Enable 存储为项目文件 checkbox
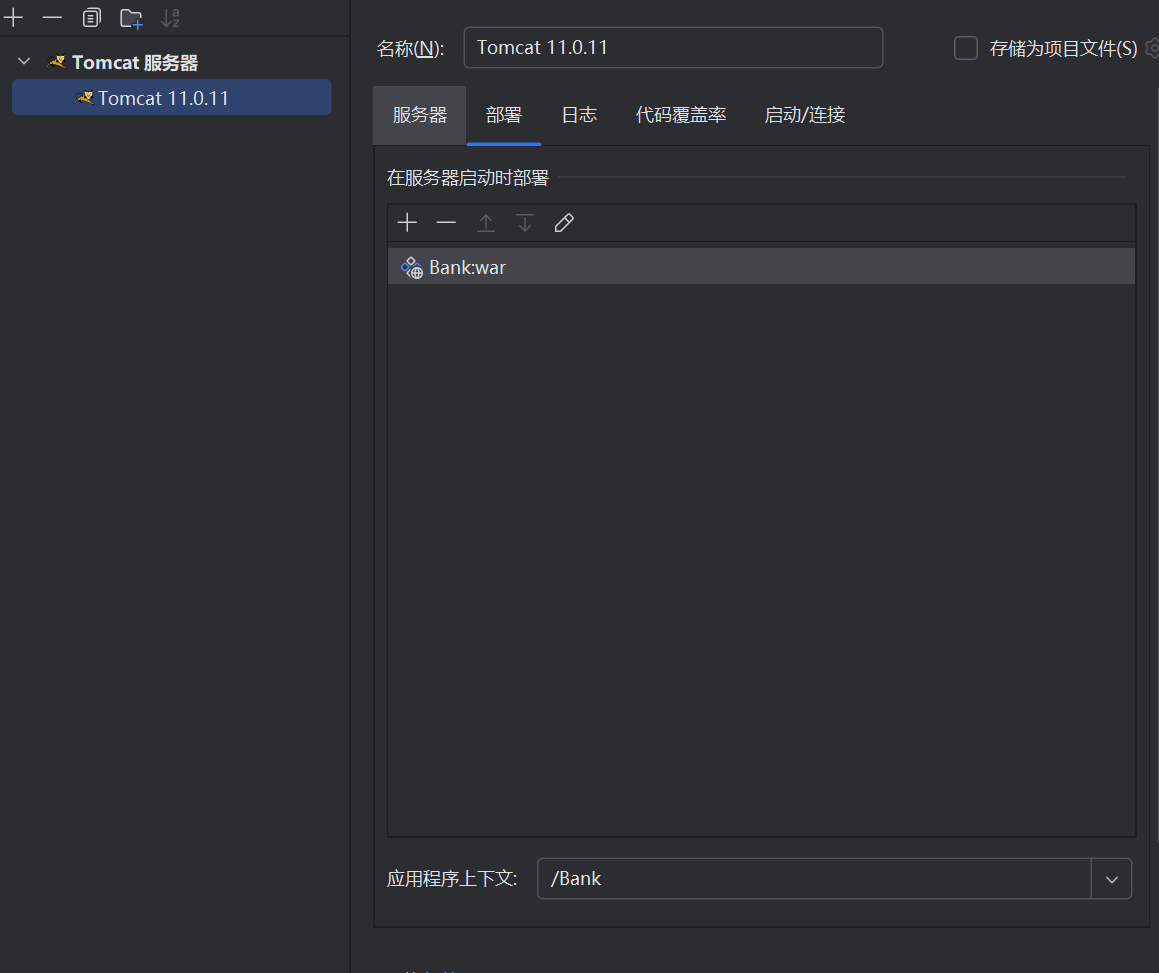Viewport: 1159px width, 973px height. tap(965, 48)
